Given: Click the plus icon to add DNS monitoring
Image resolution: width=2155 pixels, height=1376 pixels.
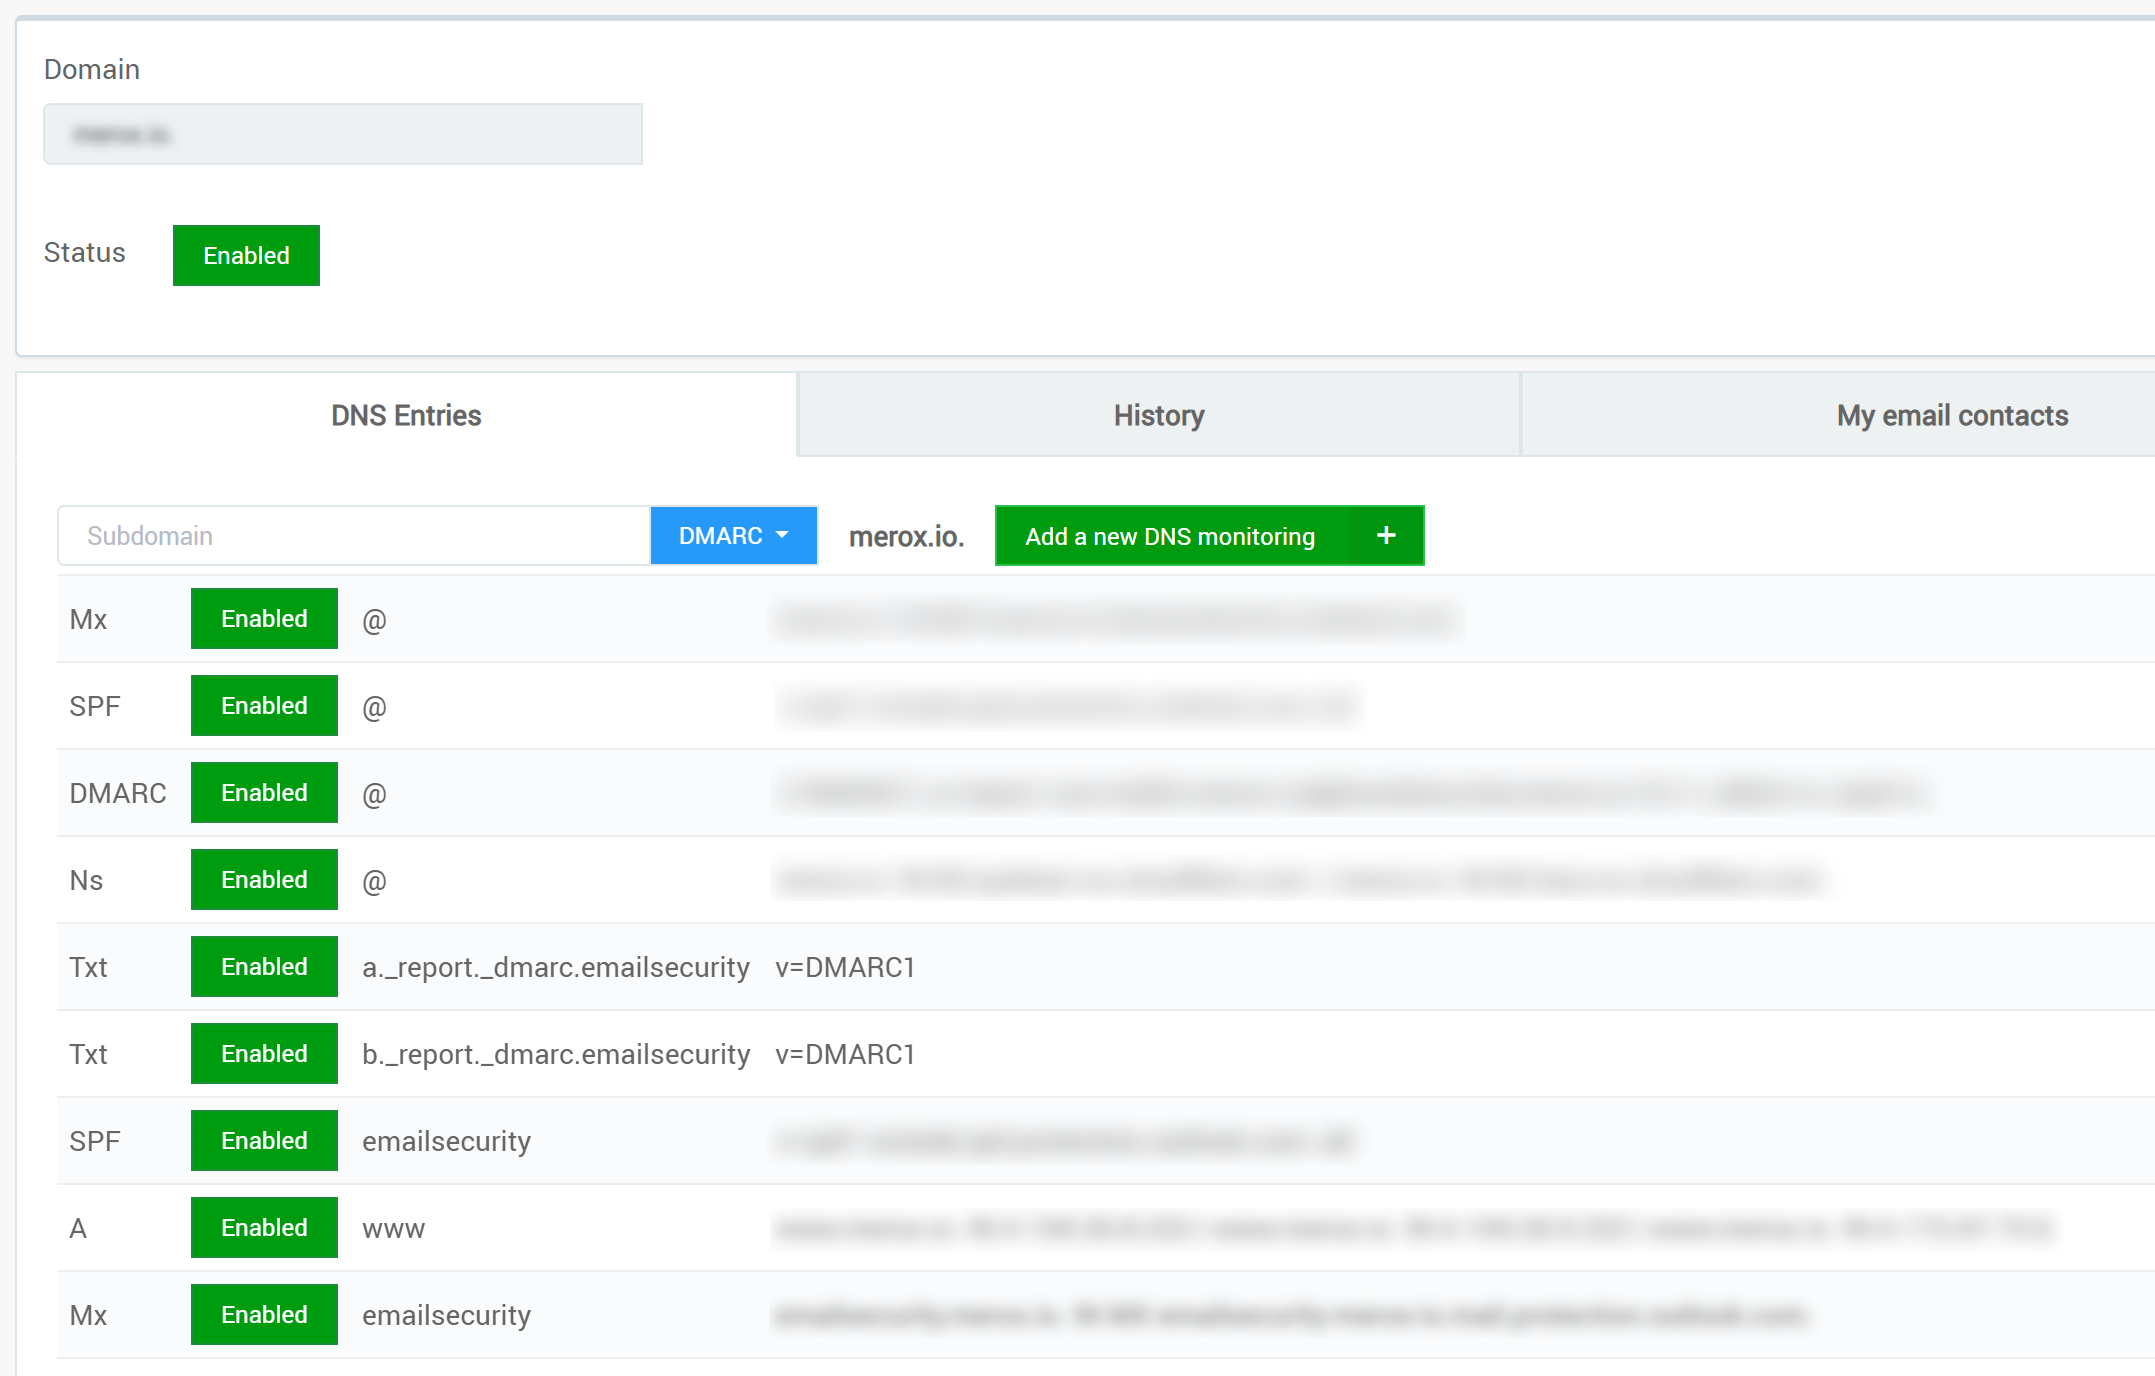Looking at the screenshot, I should (x=1385, y=536).
